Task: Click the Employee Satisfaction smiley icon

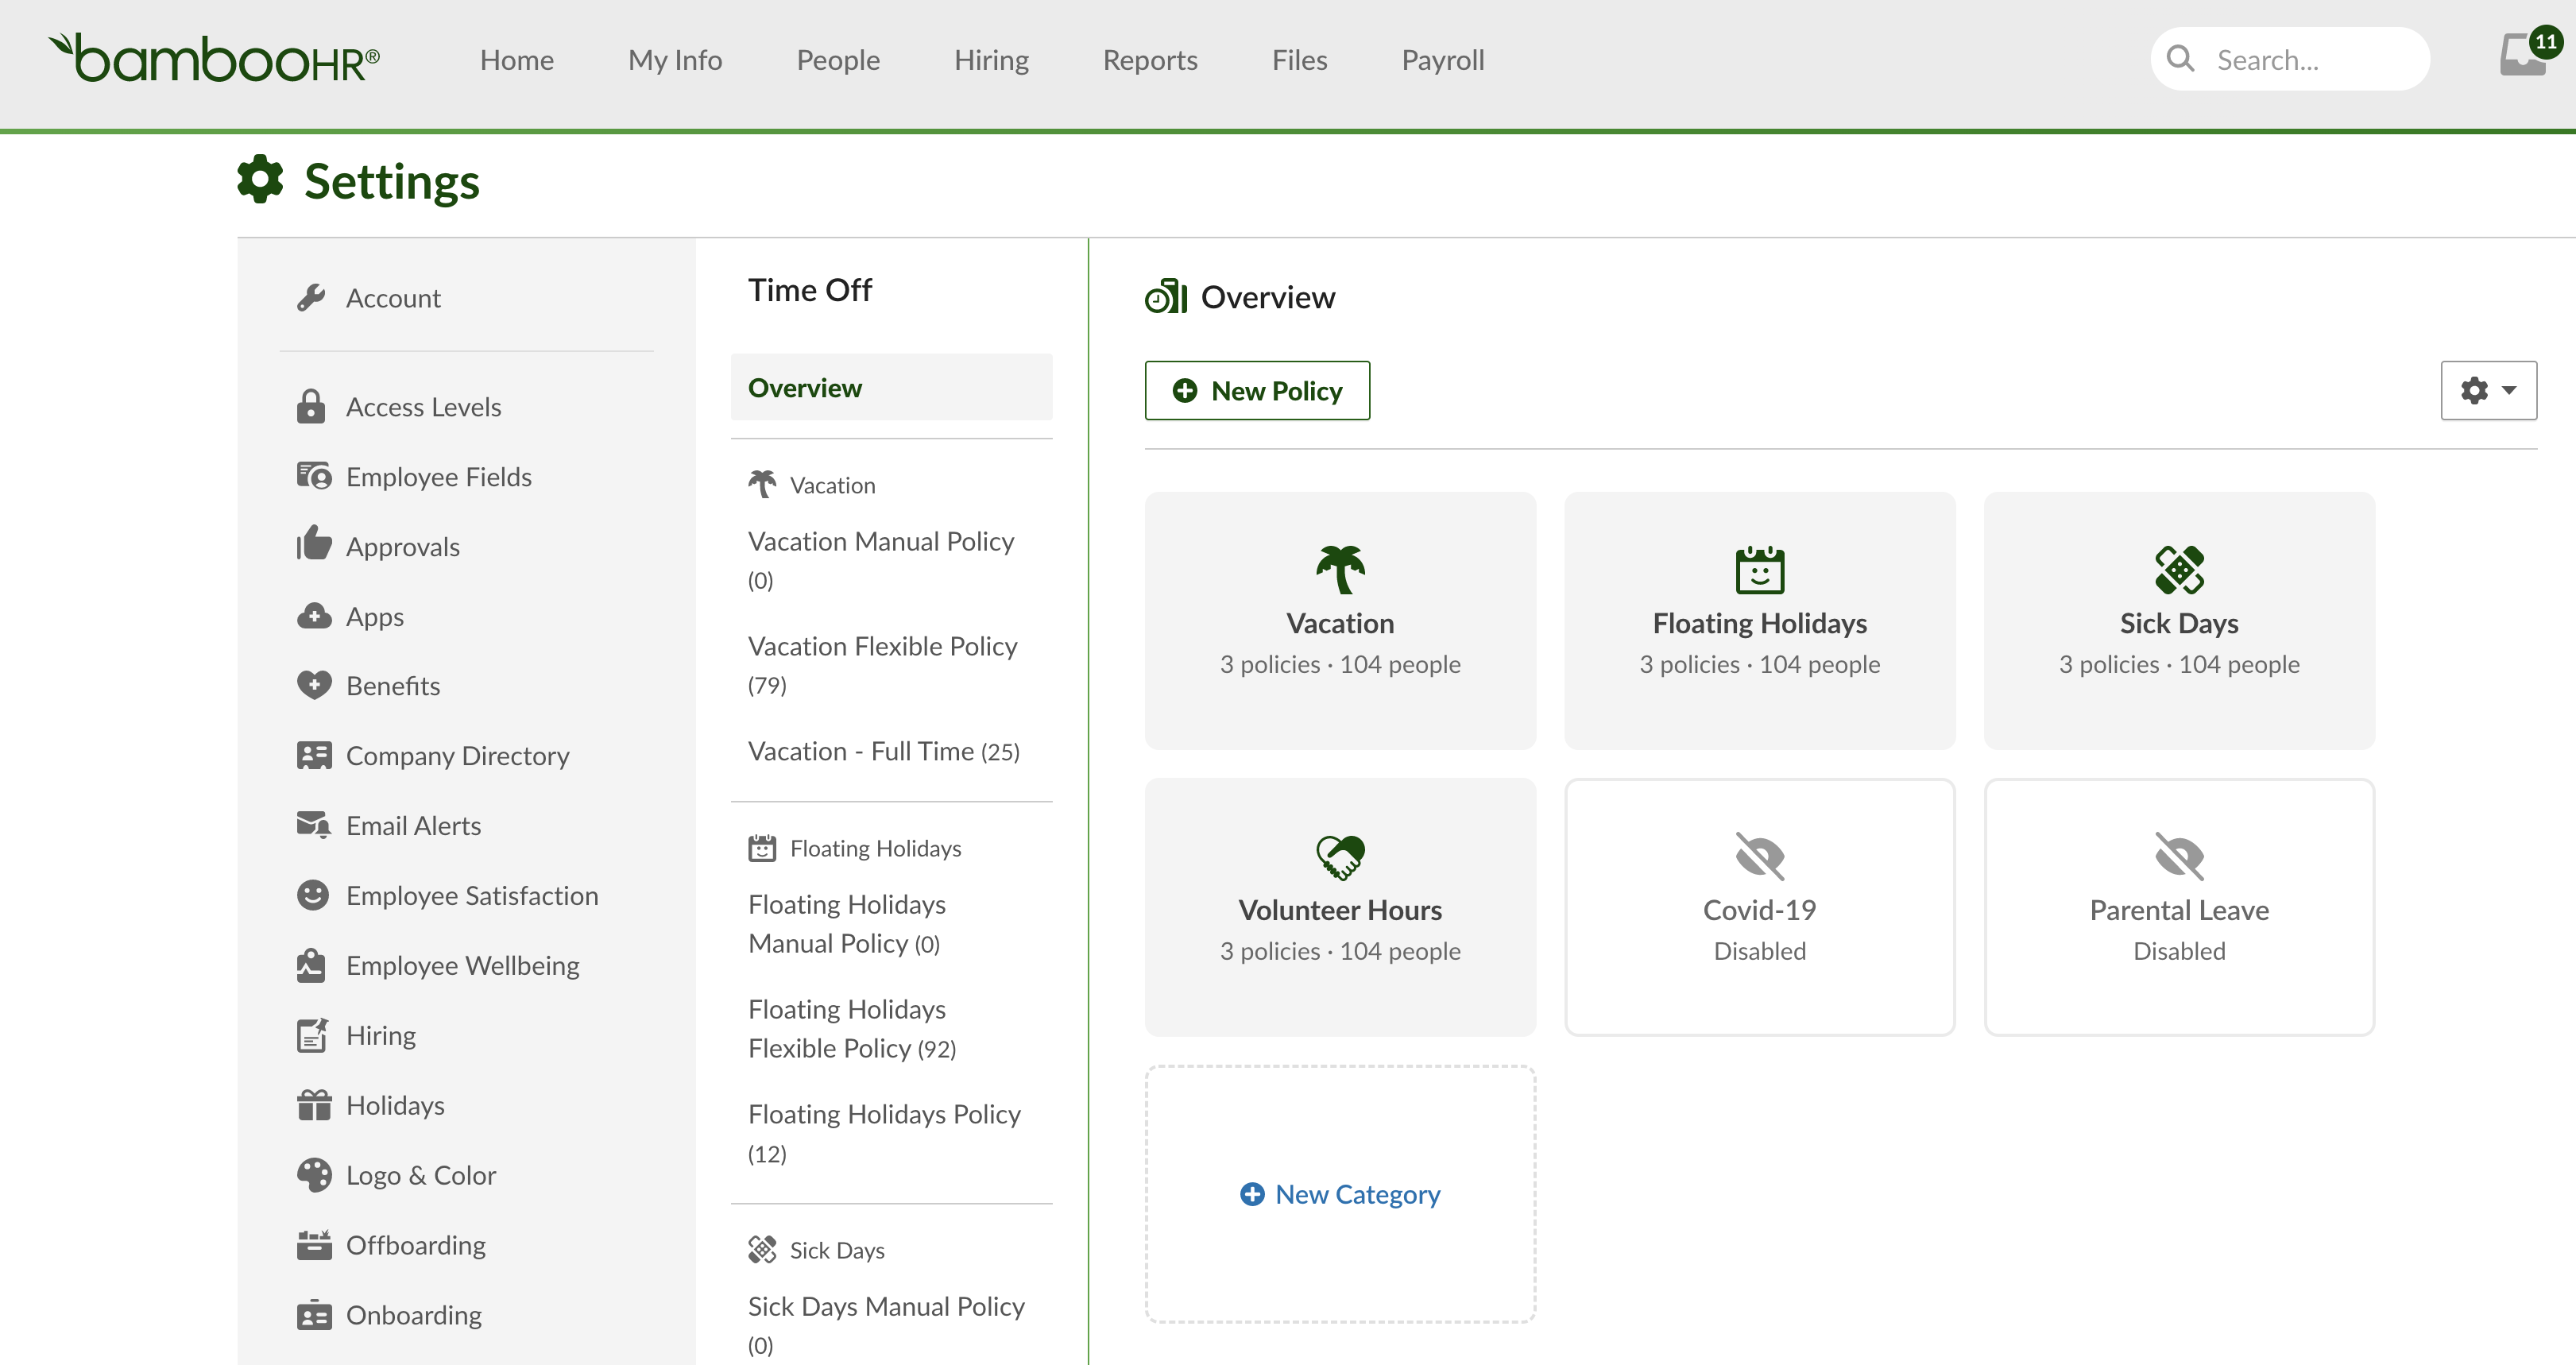Action: (313, 895)
